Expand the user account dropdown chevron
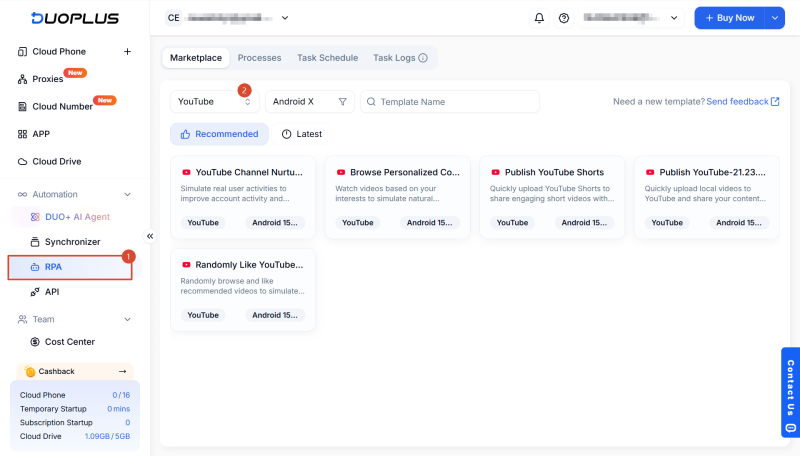This screenshot has height=456, width=800. [x=674, y=18]
